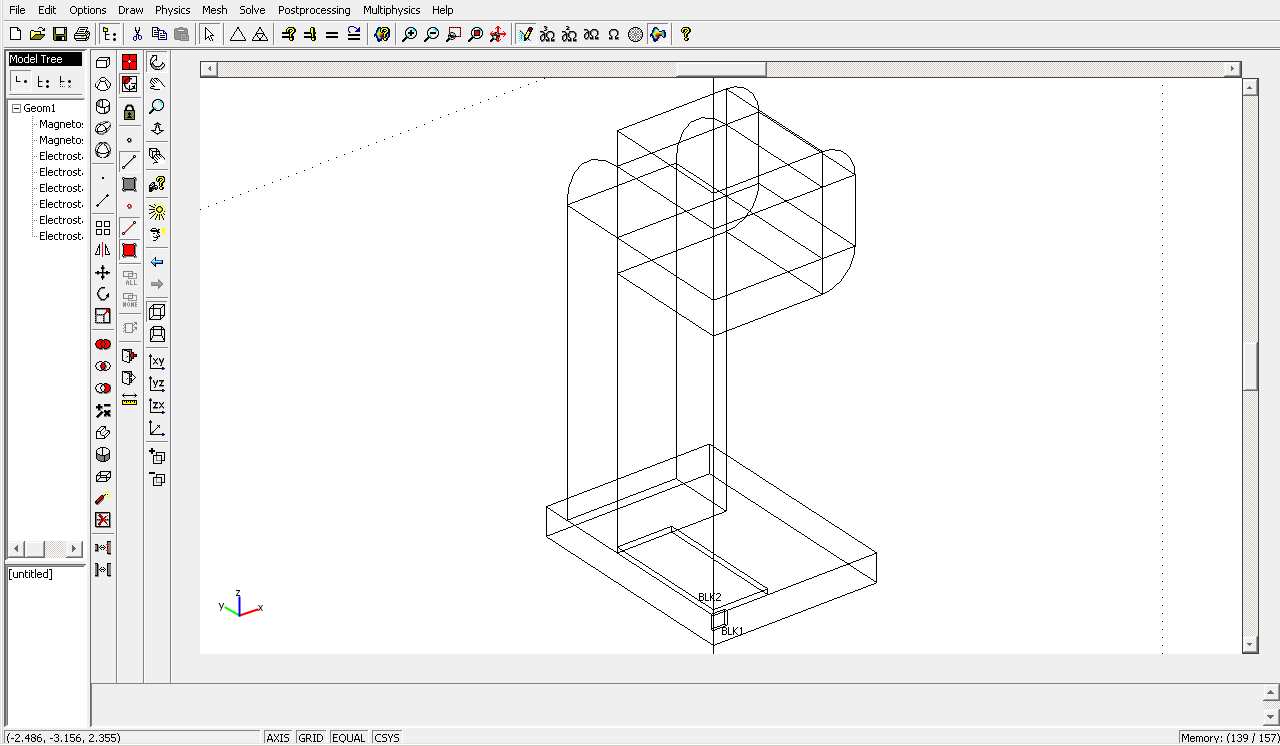
Task: Click the Solve equals-sign icon
Action: tap(332, 34)
